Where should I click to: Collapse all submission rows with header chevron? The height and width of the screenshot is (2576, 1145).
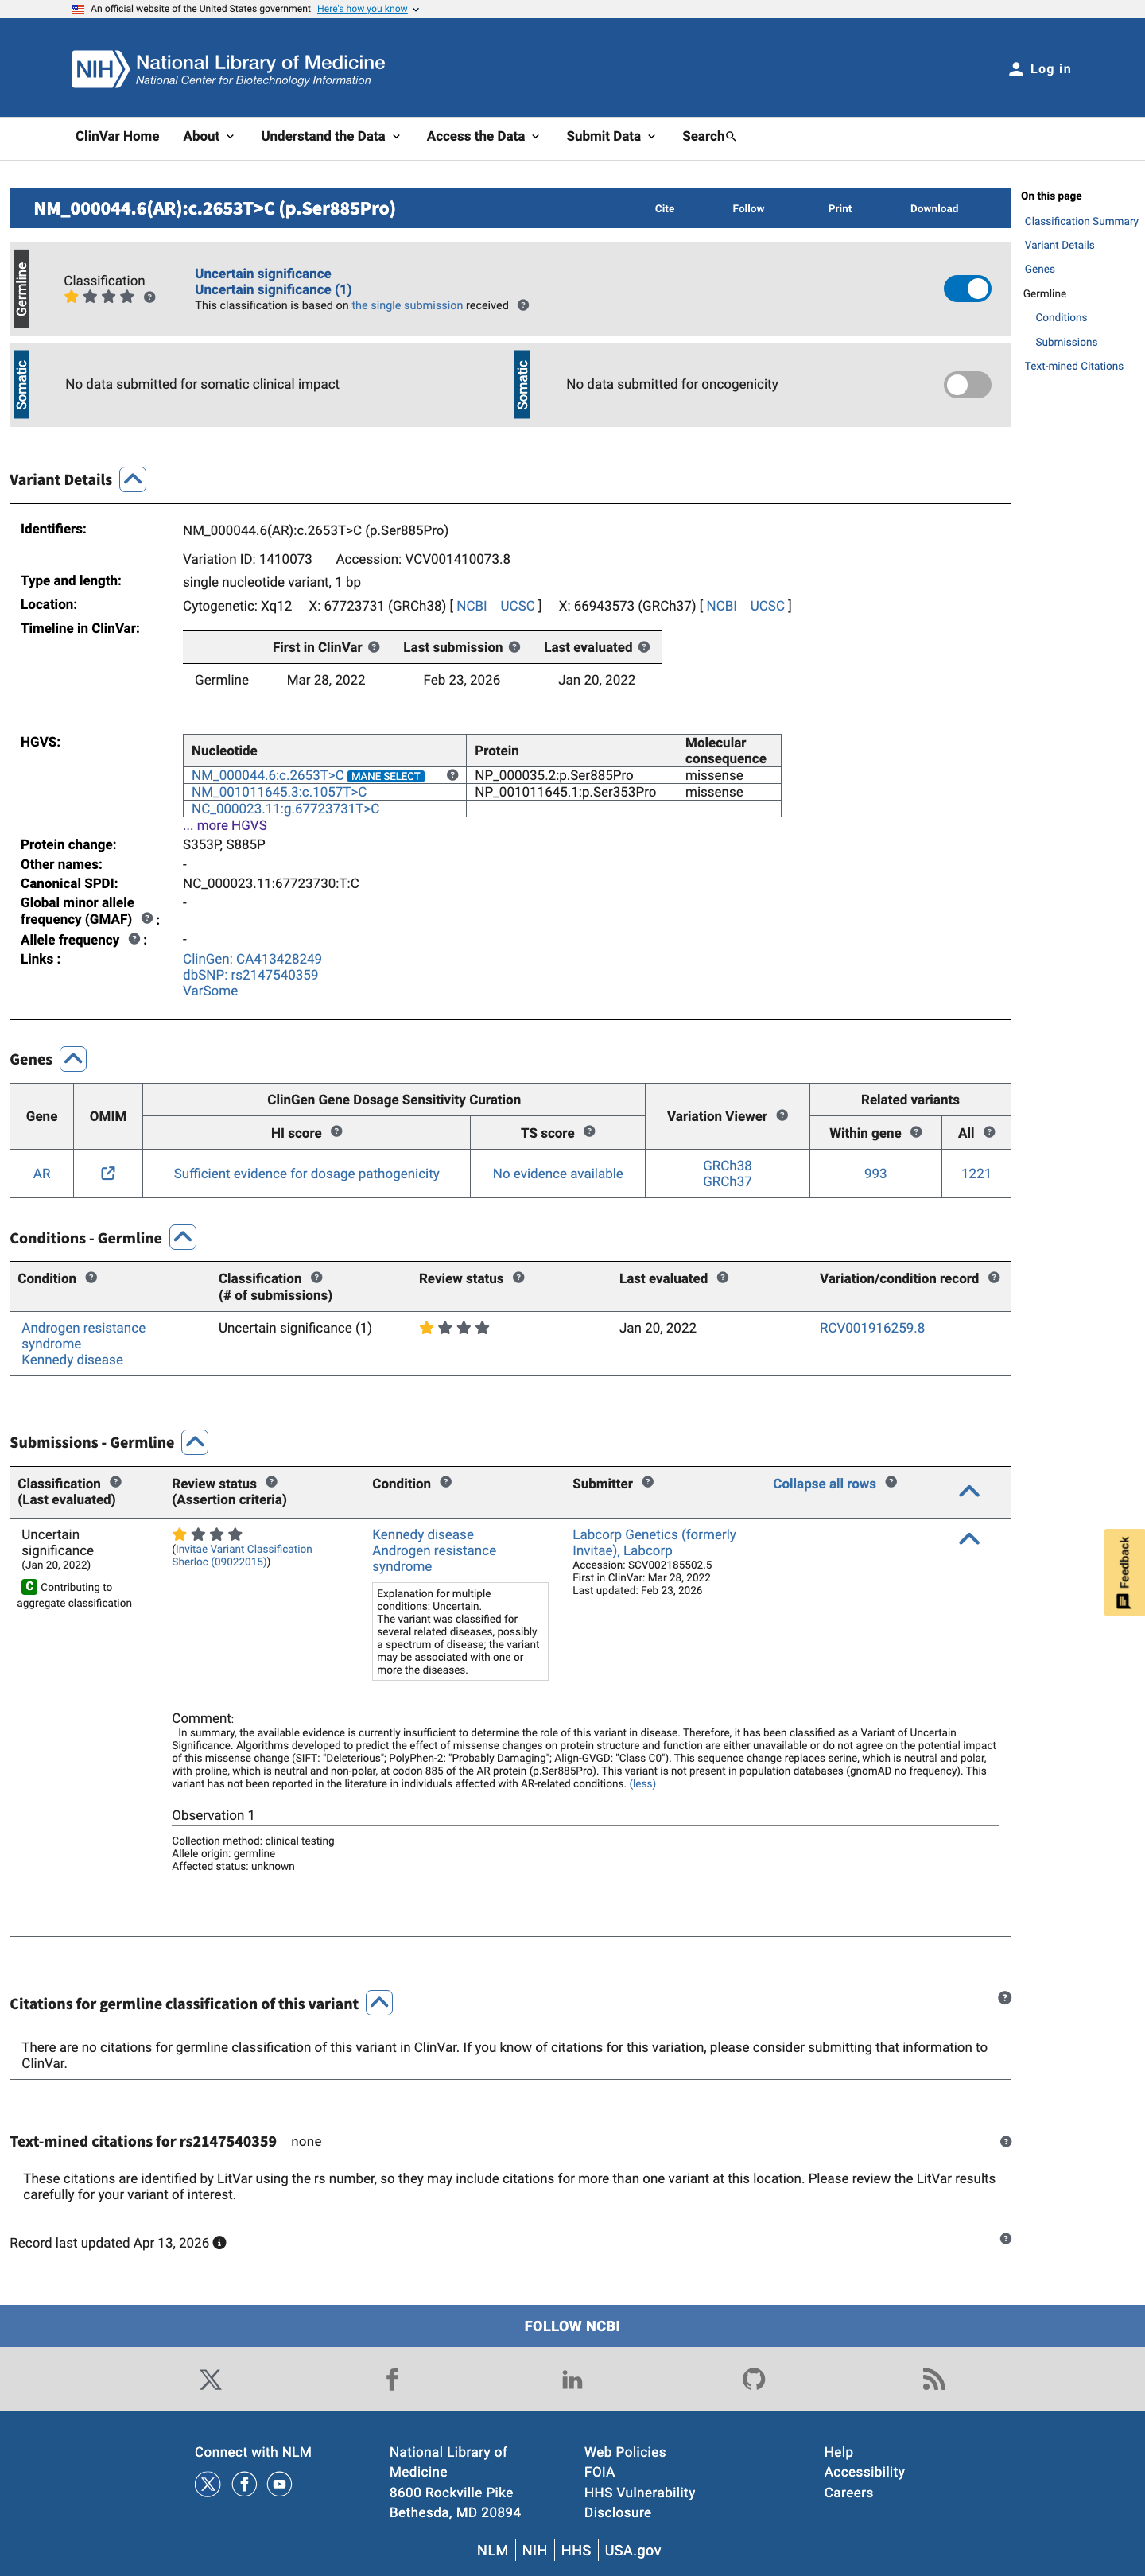click(x=968, y=1491)
